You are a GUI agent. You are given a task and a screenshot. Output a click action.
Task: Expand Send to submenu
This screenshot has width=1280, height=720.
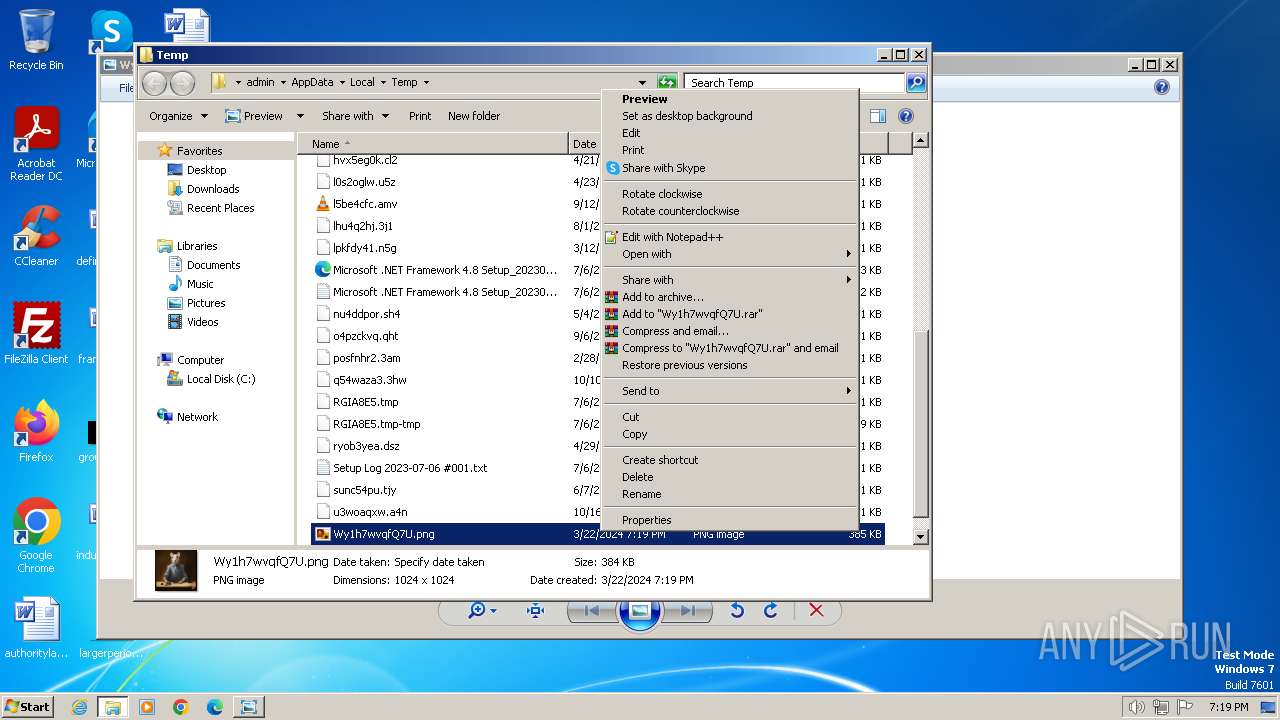[729, 391]
